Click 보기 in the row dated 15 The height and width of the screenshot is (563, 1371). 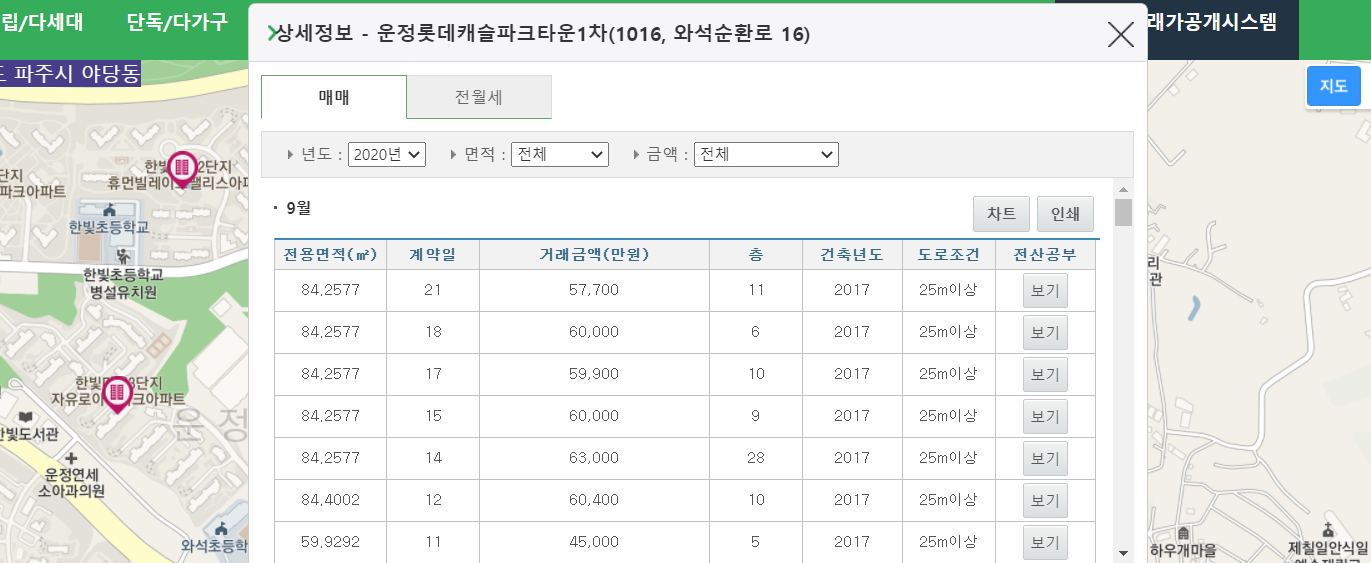pyautogui.click(x=1045, y=417)
